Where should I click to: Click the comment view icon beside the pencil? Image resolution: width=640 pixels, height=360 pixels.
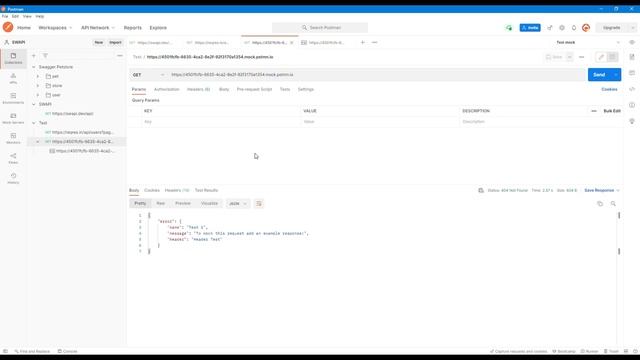pyautogui.click(x=612, y=57)
